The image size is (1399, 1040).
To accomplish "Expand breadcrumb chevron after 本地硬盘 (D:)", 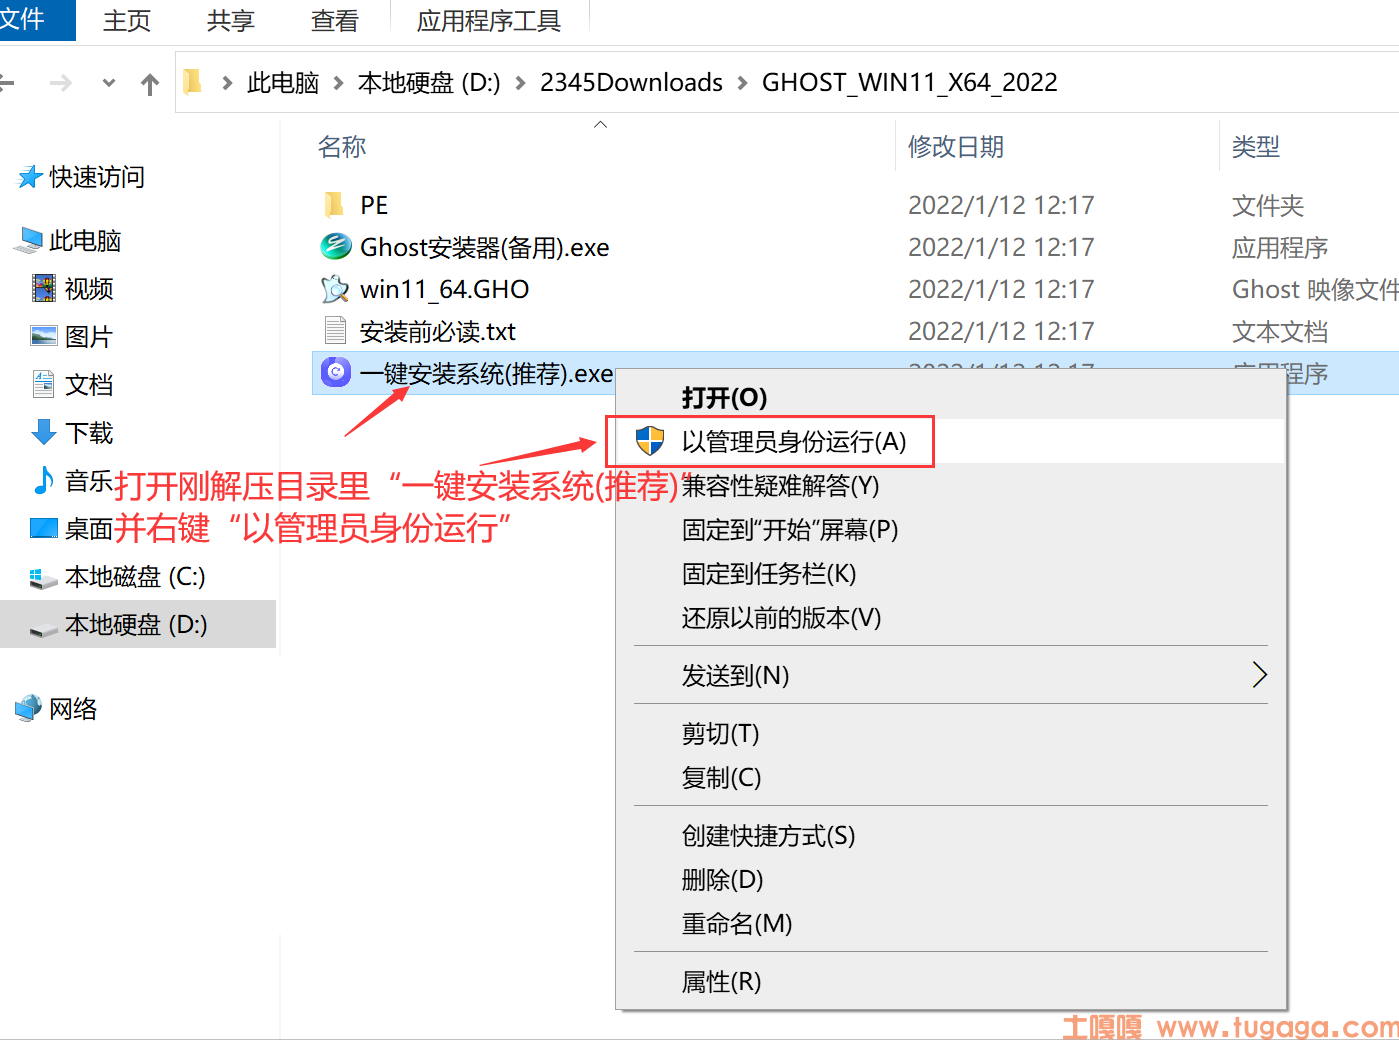I will pos(520,83).
